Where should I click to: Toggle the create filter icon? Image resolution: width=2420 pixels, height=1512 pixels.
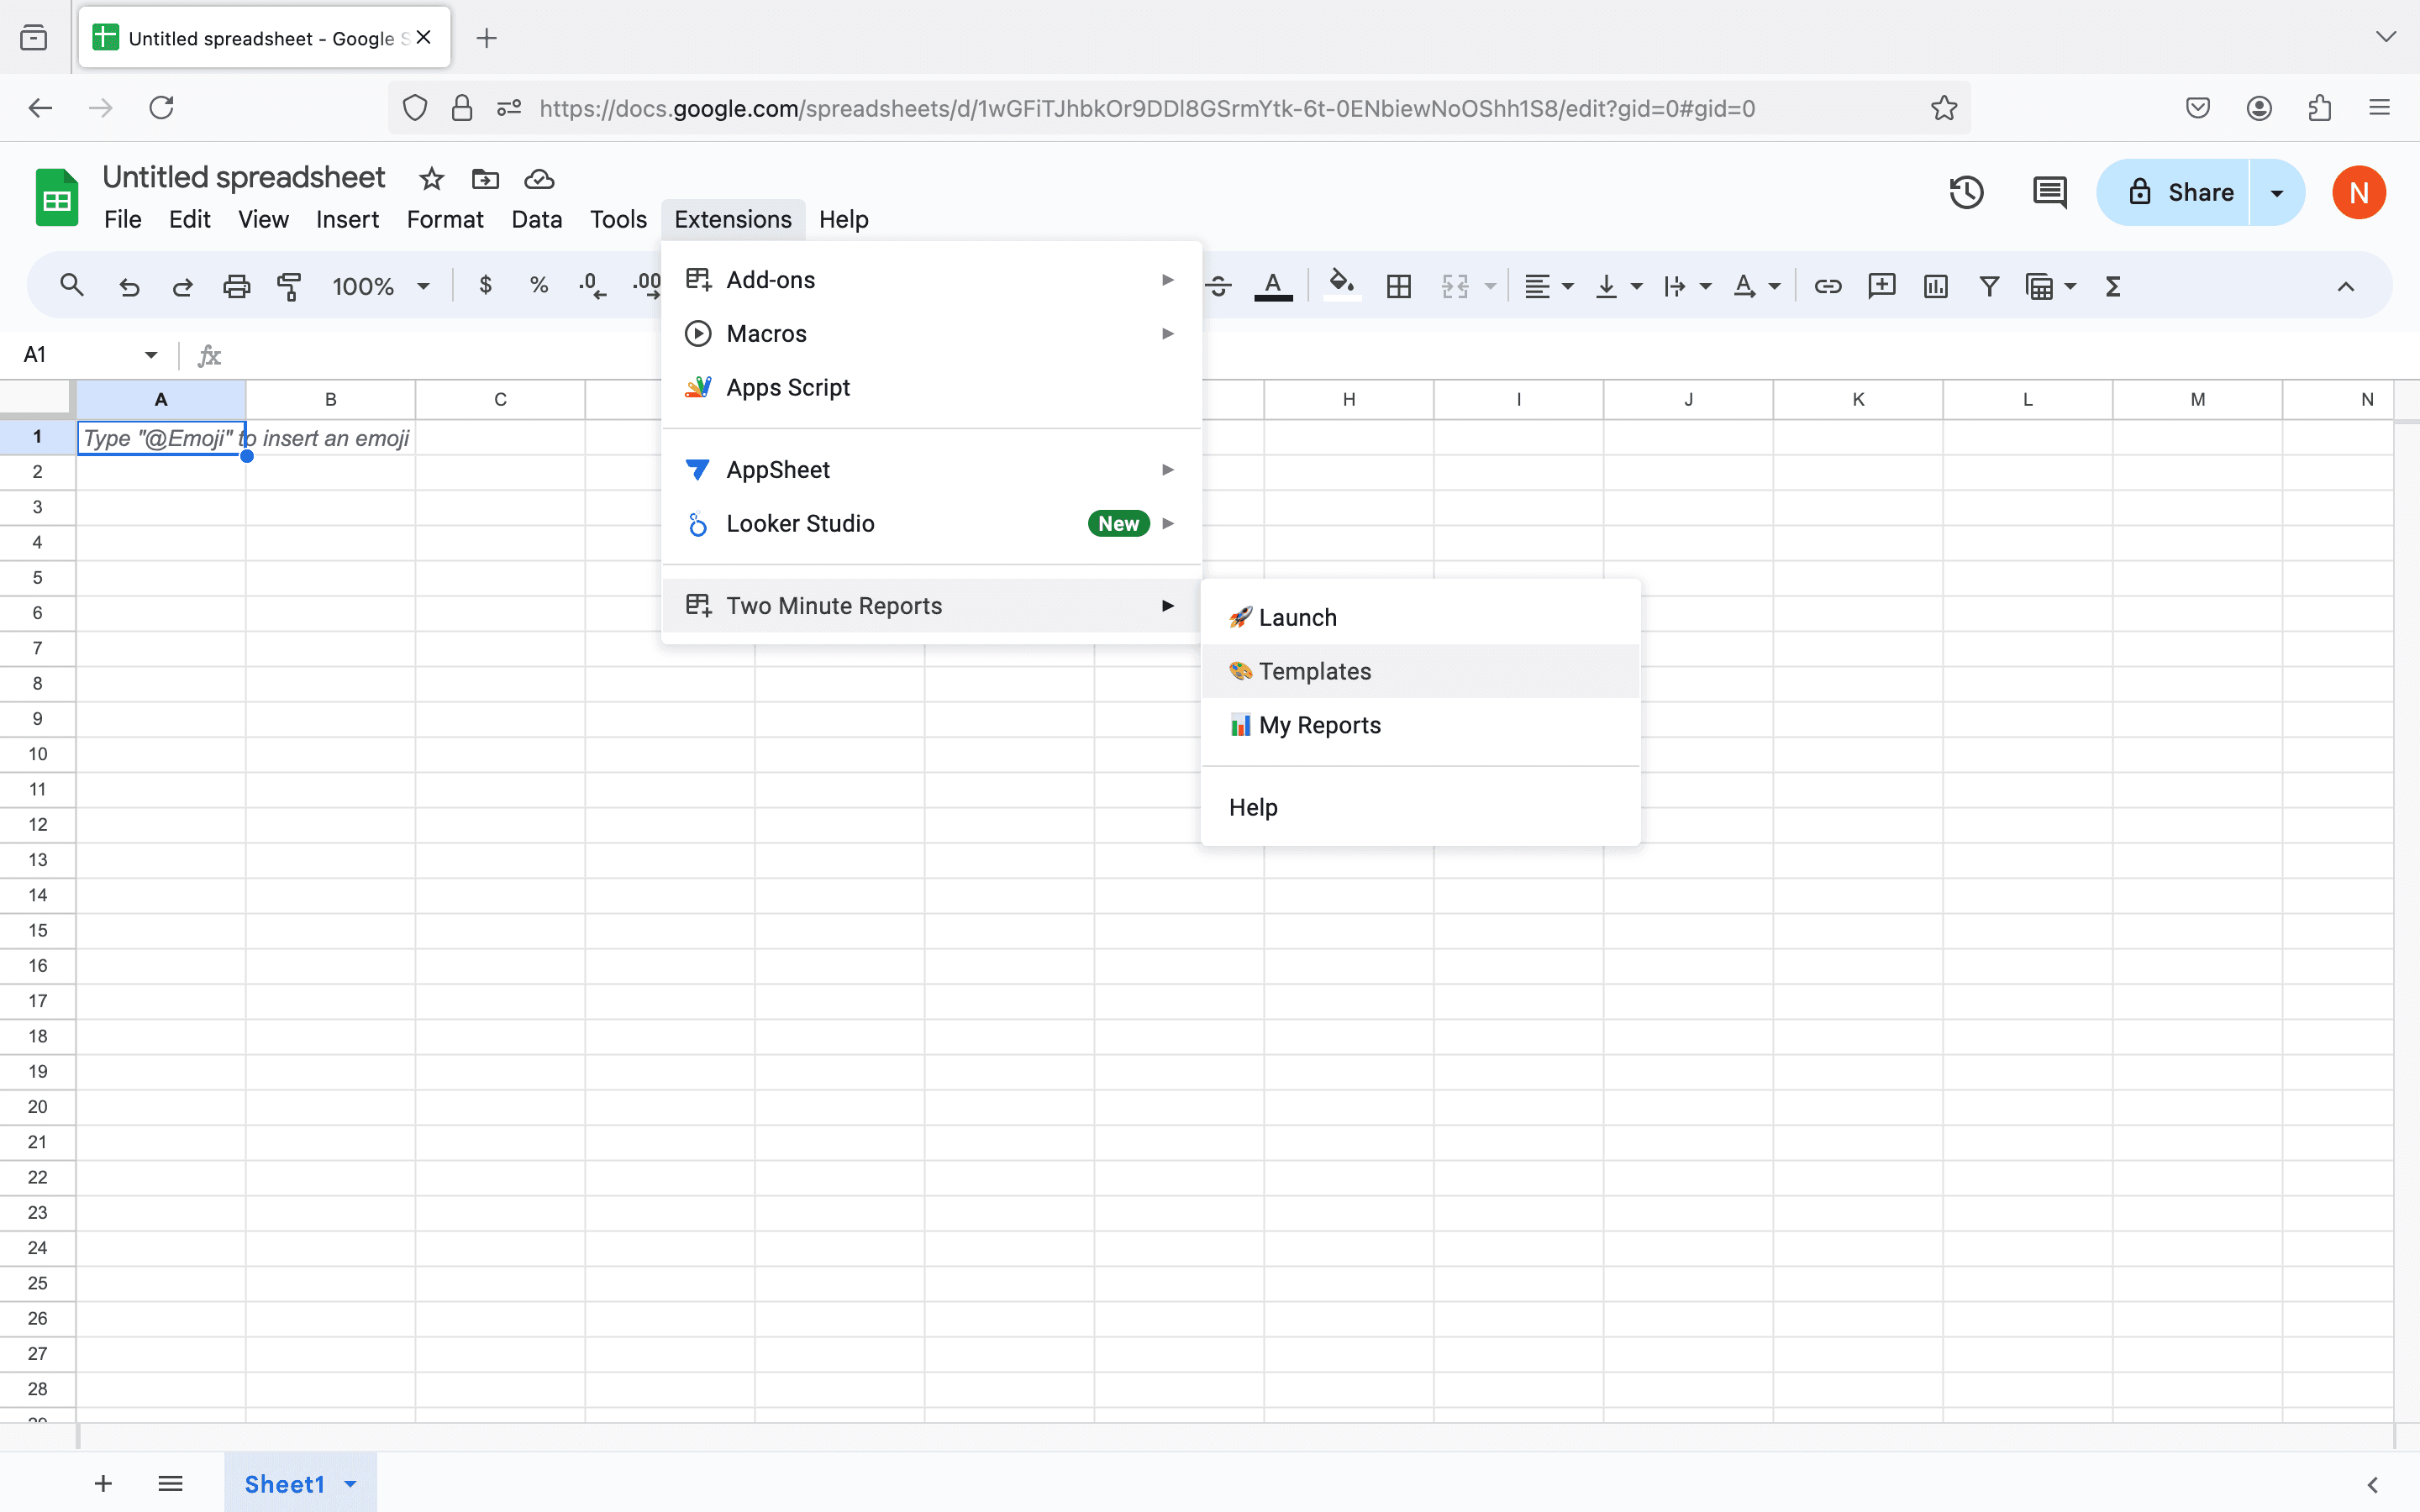click(1989, 287)
